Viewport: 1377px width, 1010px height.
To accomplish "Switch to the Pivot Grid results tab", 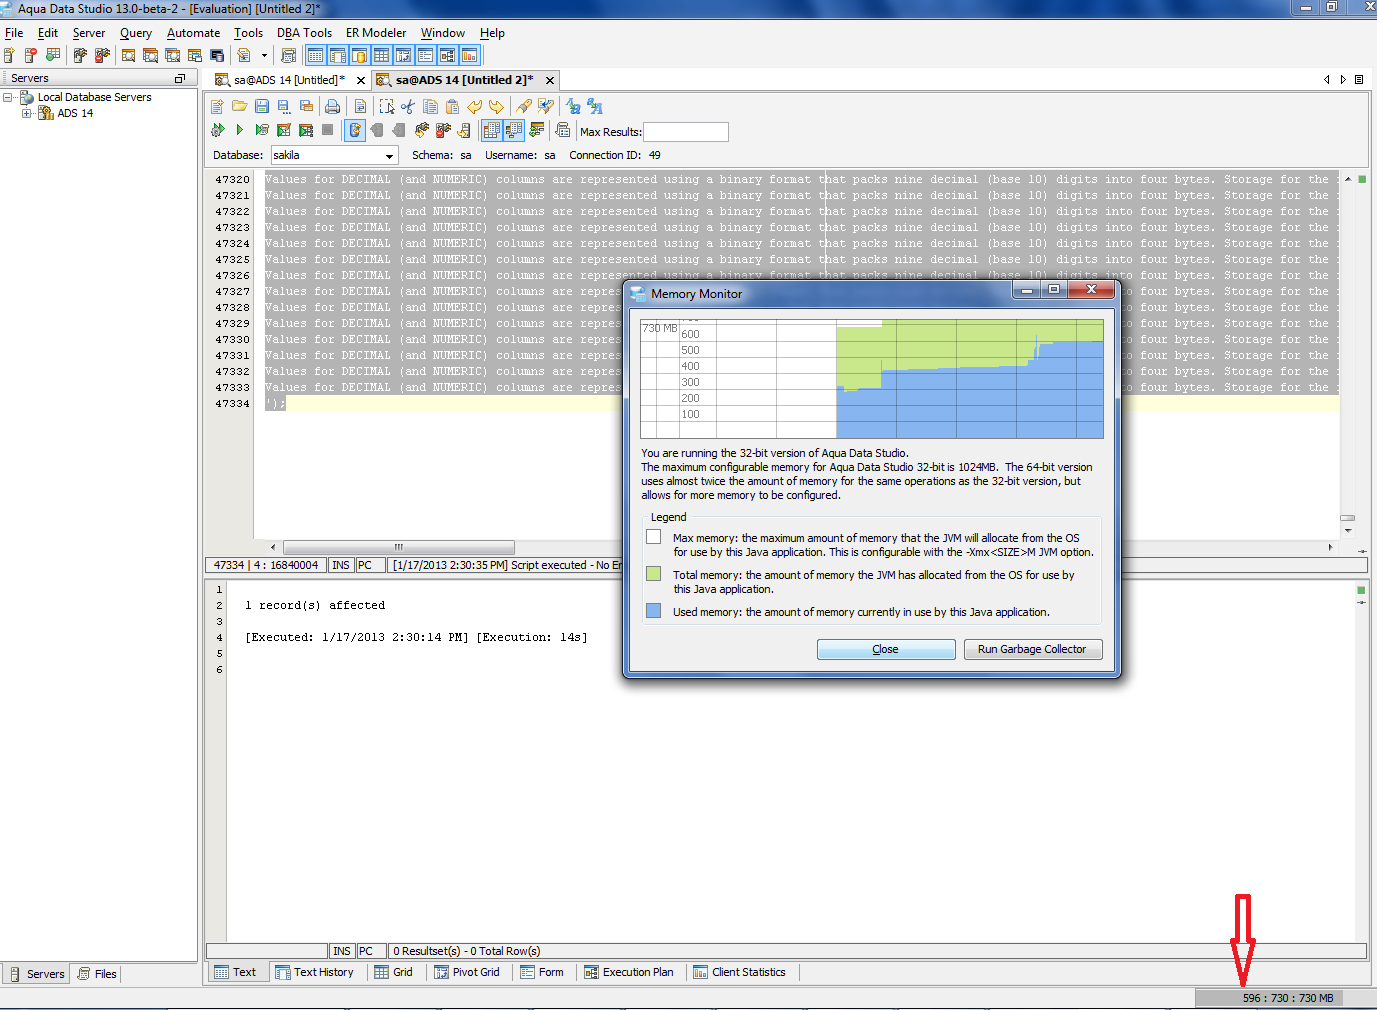I will pyautogui.click(x=466, y=972).
